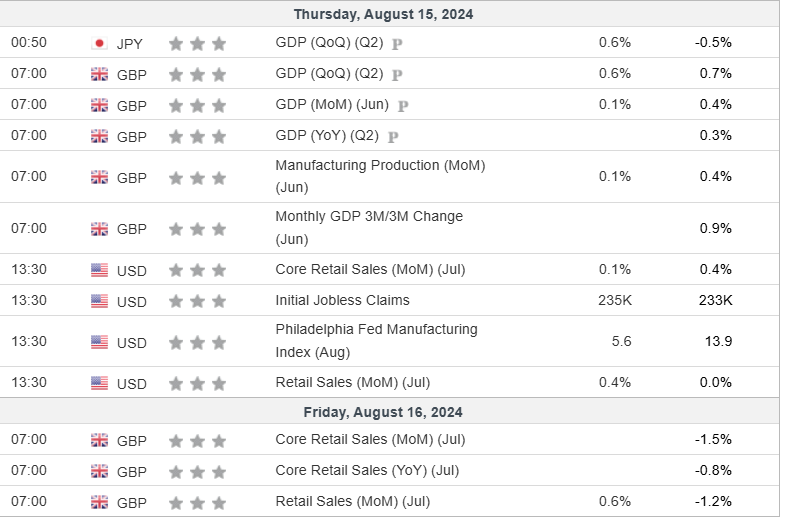
Task: Click the P icon on the GBP GDP (QoQ) row
Action: [x=397, y=74]
